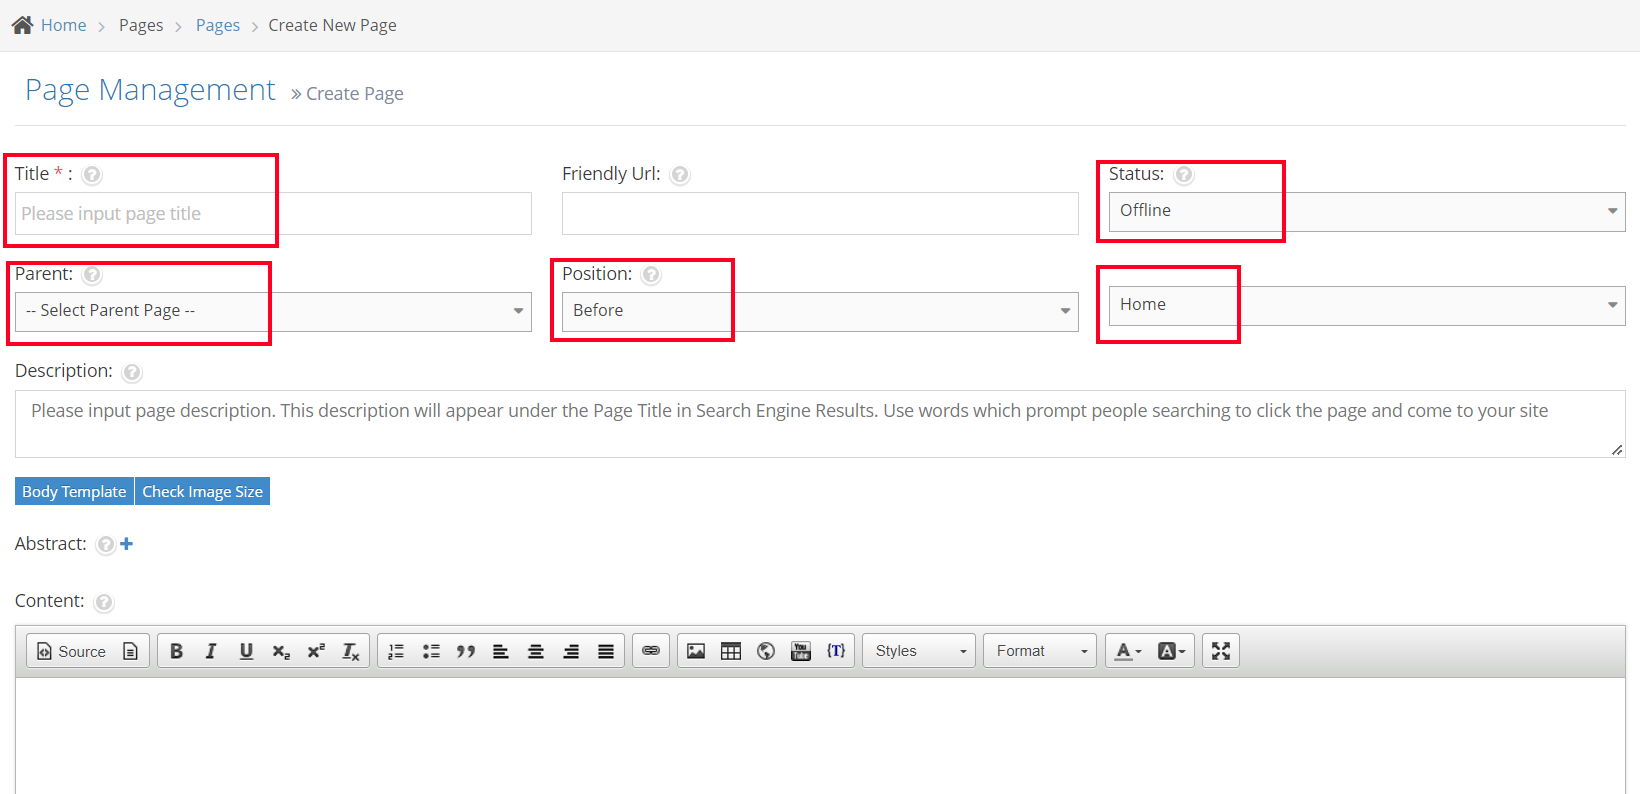Image resolution: width=1640 pixels, height=794 pixels.
Task: Focus the Friendly Url input field
Action: (x=820, y=214)
